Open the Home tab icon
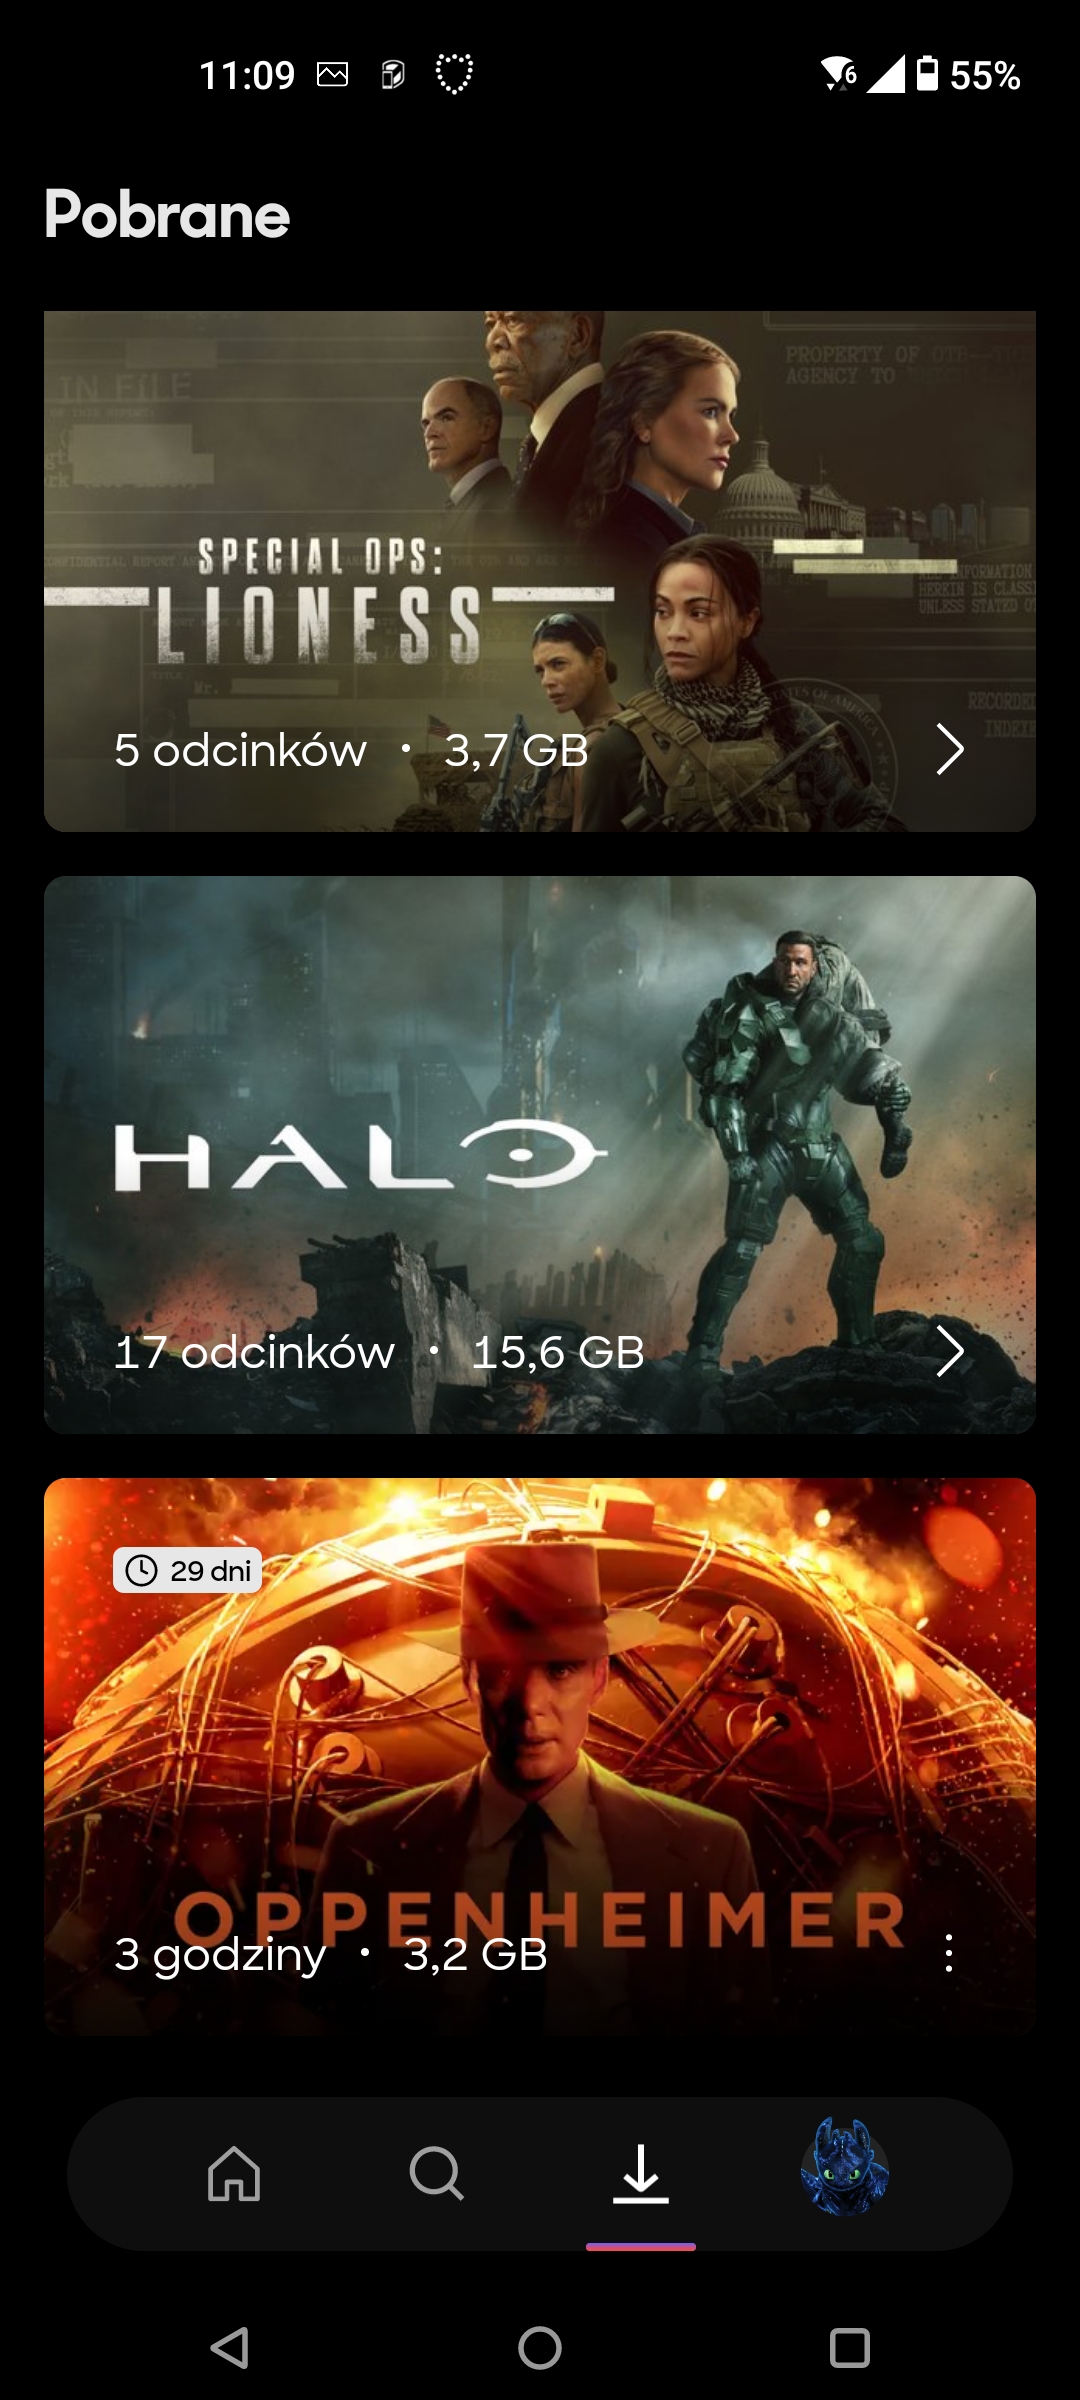The image size is (1080, 2400). point(234,2174)
